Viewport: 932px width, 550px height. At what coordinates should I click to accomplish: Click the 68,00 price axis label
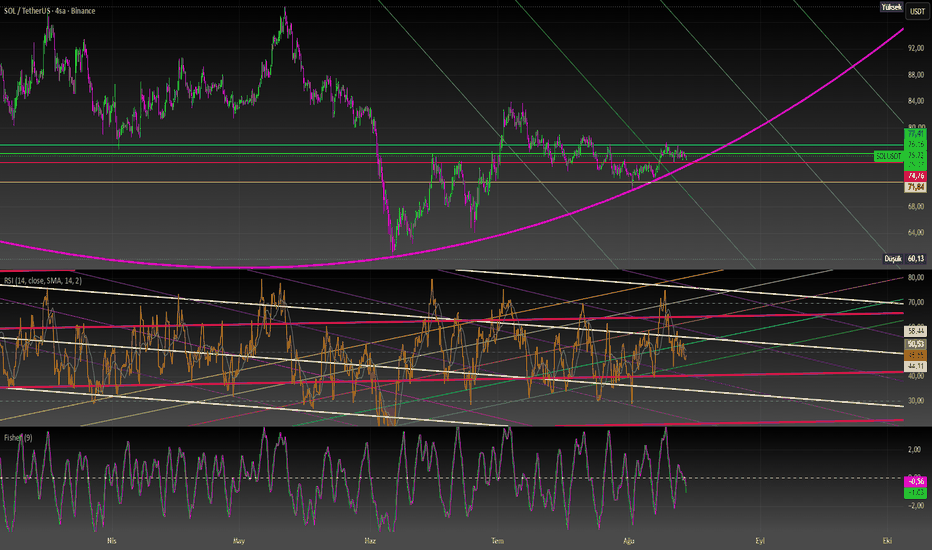915,206
